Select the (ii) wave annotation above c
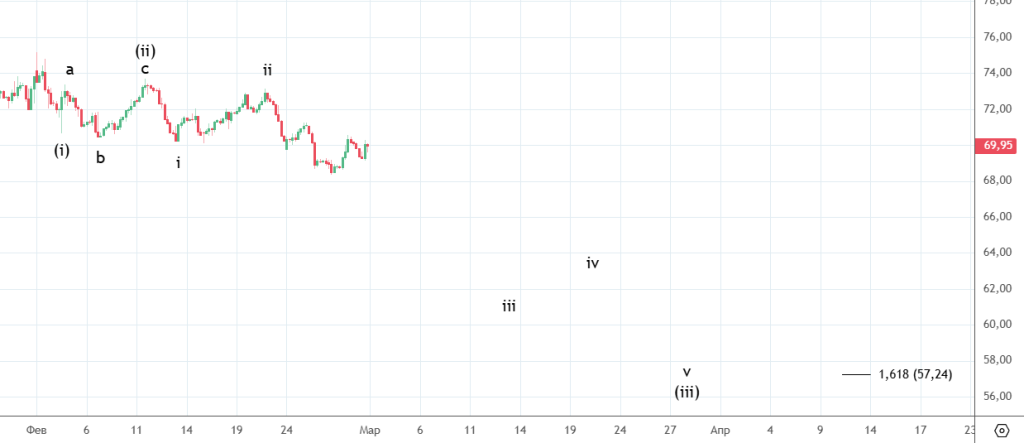 (145, 50)
